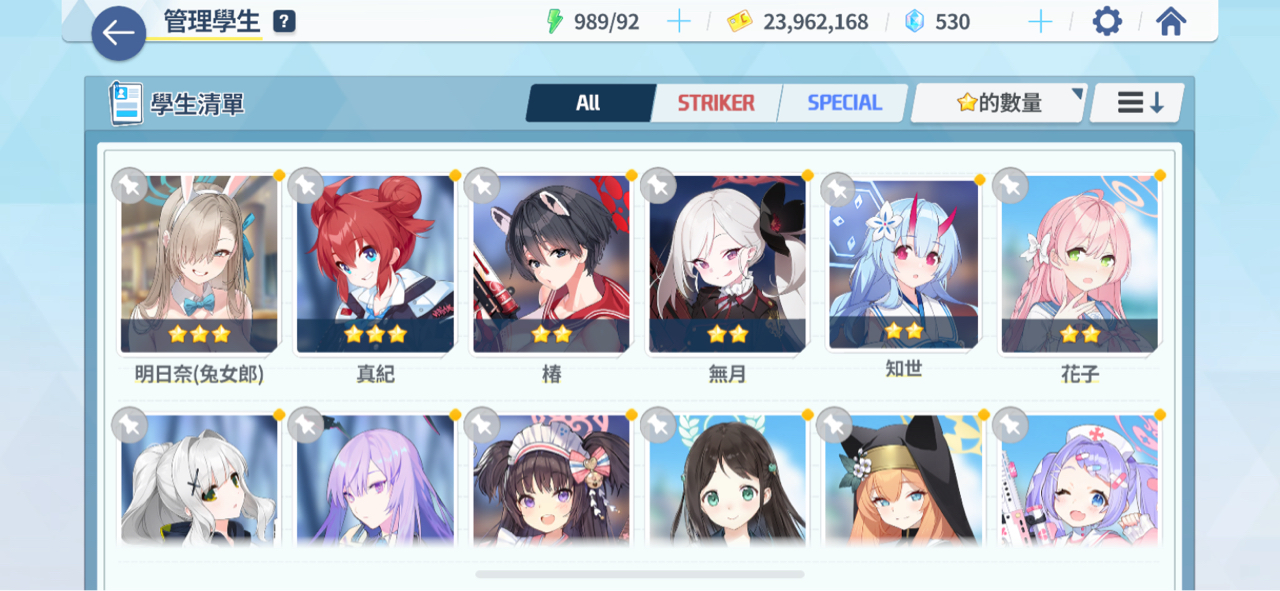Viewport: 1280px width, 591px height.
Task: Toggle pin on 花子 card
Action: point(1010,185)
